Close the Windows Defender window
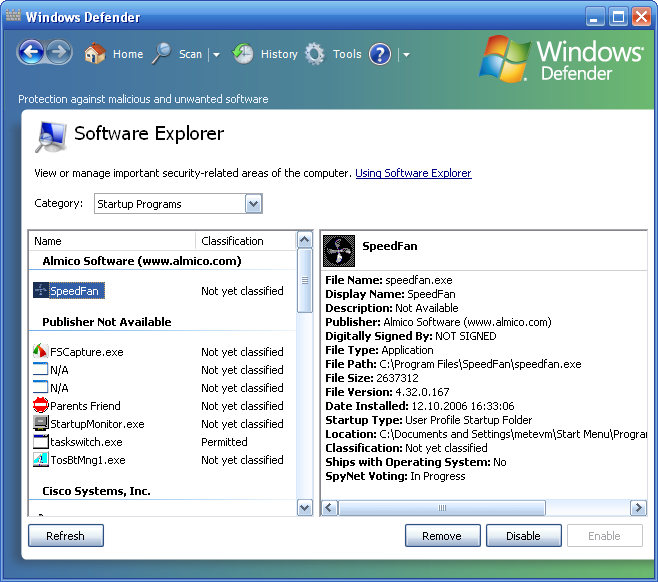The height and width of the screenshot is (582, 658). (x=642, y=17)
